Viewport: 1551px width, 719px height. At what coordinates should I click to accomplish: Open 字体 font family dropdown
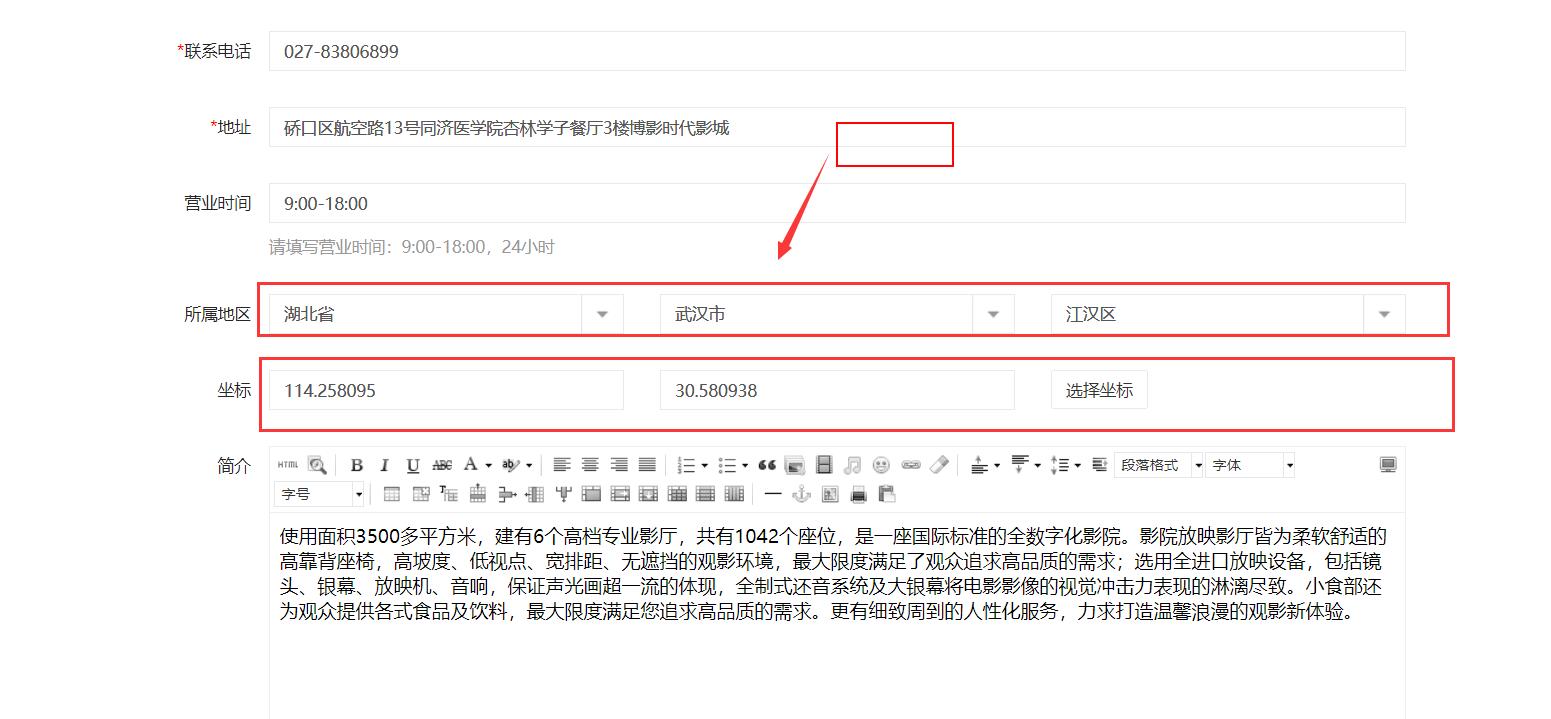pos(1250,465)
